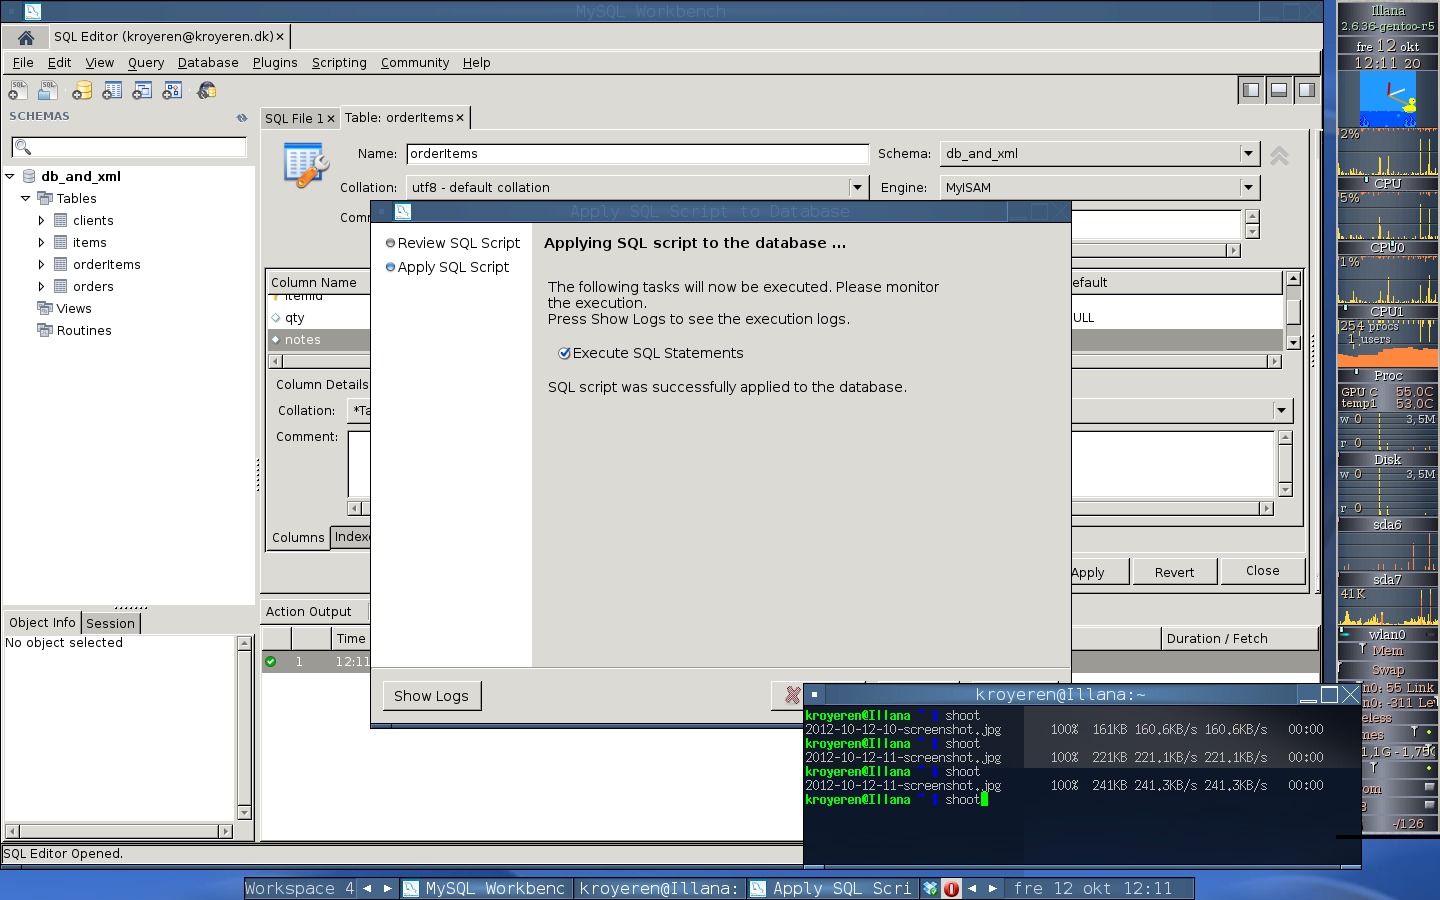The height and width of the screenshot is (900, 1440).
Task: Open an SQL script file icon
Action: (47, 91)
